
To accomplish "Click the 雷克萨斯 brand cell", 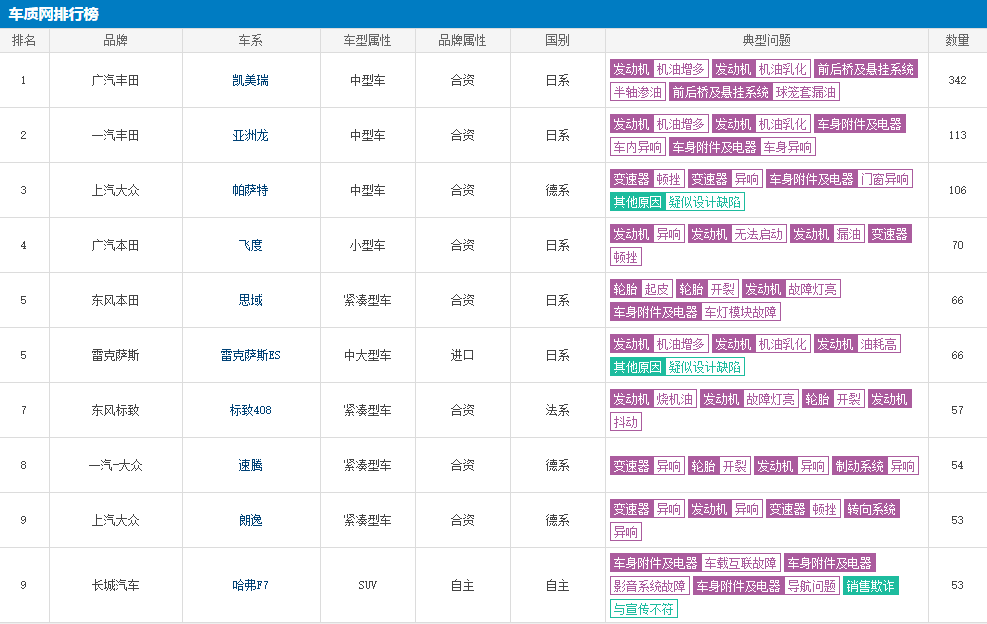I will click(x=115, y=355).
